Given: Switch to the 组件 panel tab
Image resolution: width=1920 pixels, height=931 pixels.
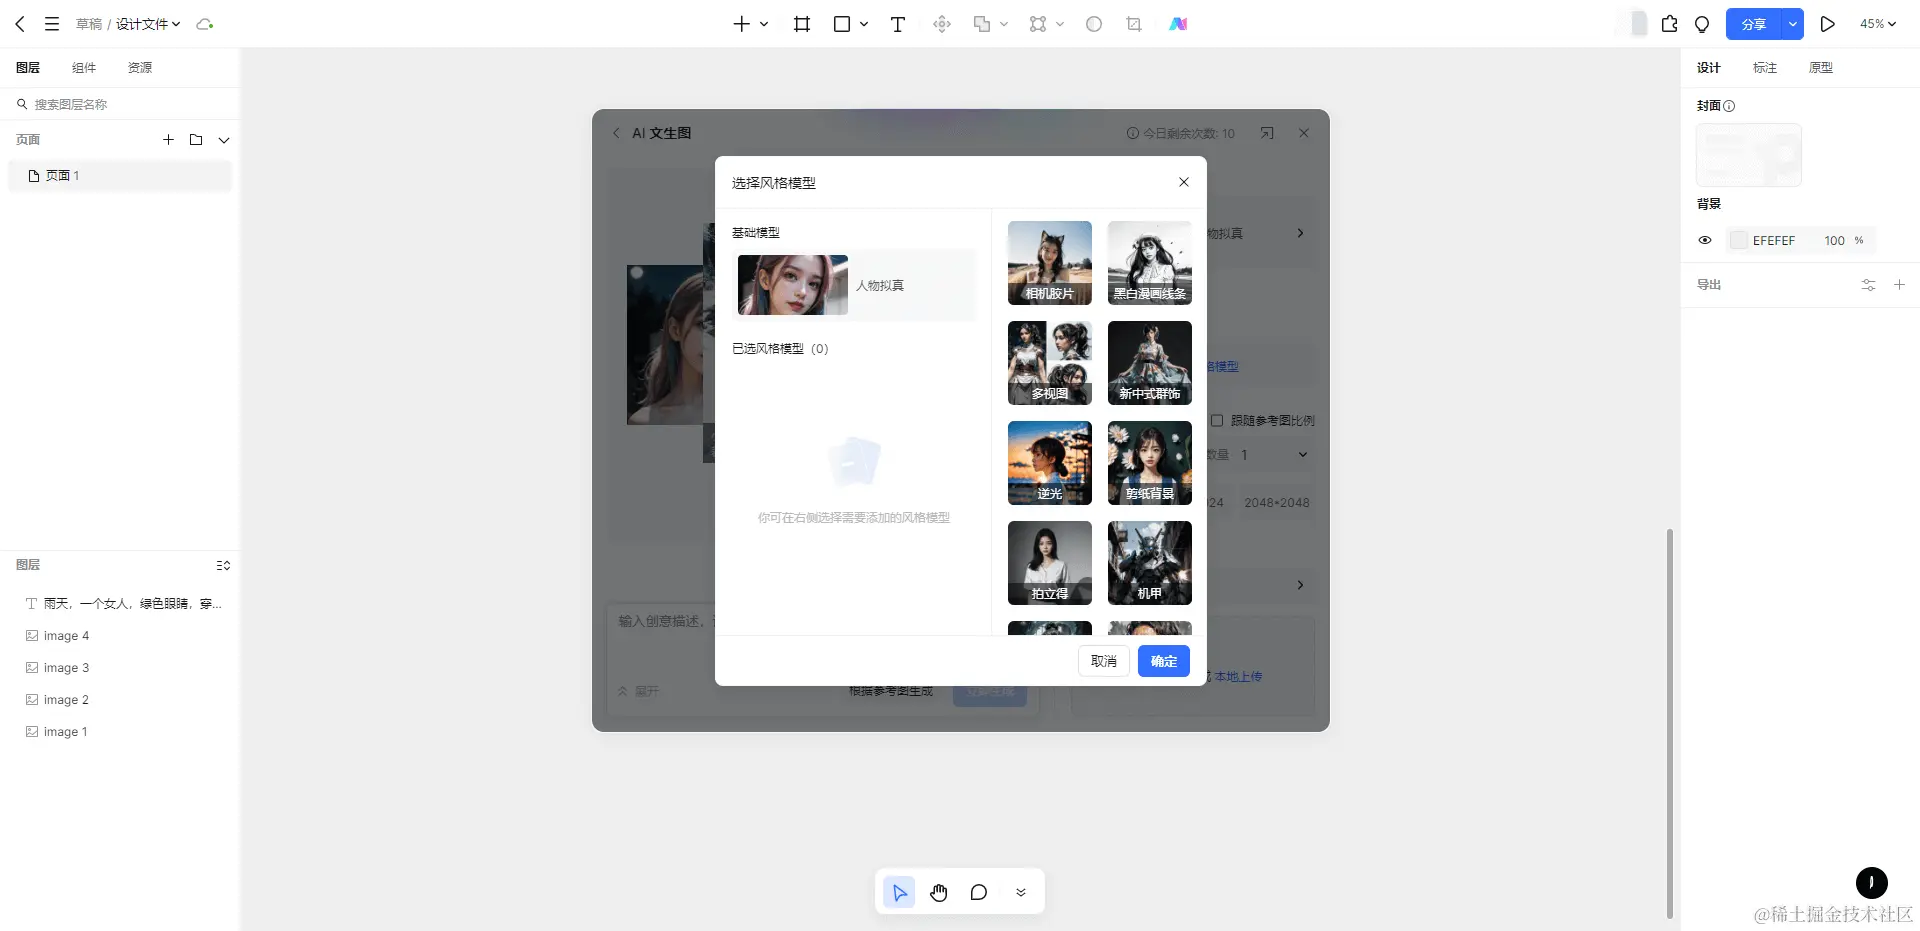Looking at the screenshot, I should click(x=83, y=67).
